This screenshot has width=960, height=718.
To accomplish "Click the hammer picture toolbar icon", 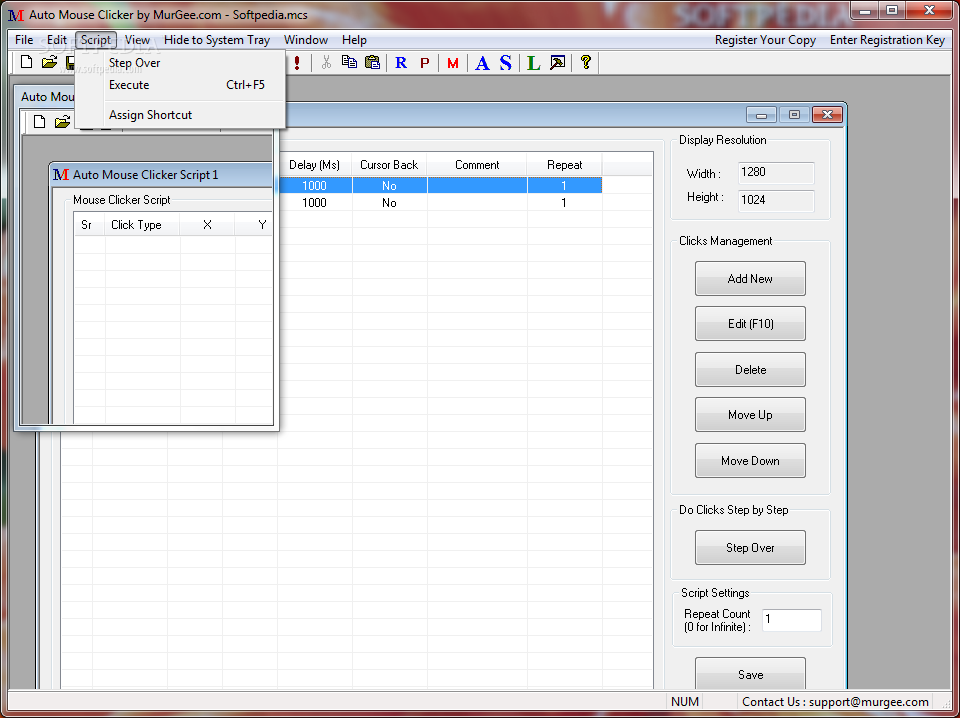I will click(x=557, y=62).
